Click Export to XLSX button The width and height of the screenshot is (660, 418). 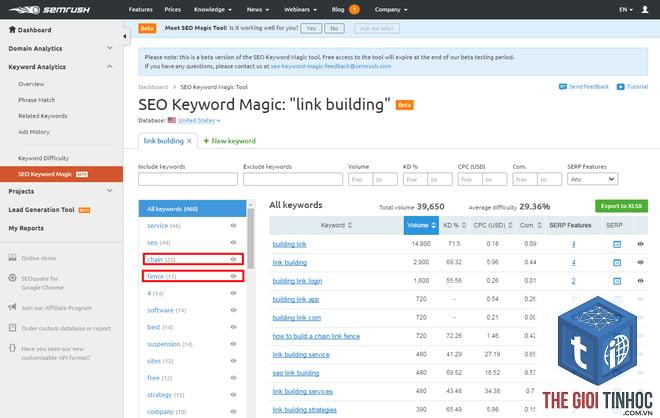(x=621, y=206)
